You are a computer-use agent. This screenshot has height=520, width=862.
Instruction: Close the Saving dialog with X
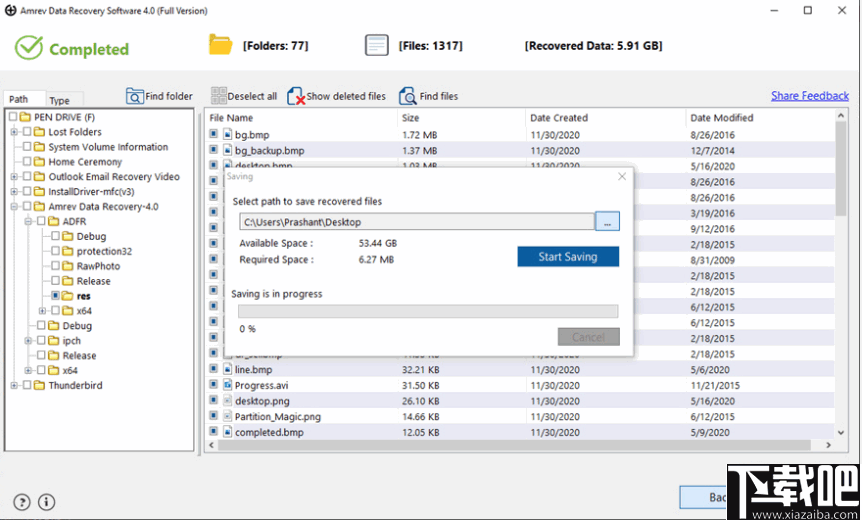tap(622, 176)
